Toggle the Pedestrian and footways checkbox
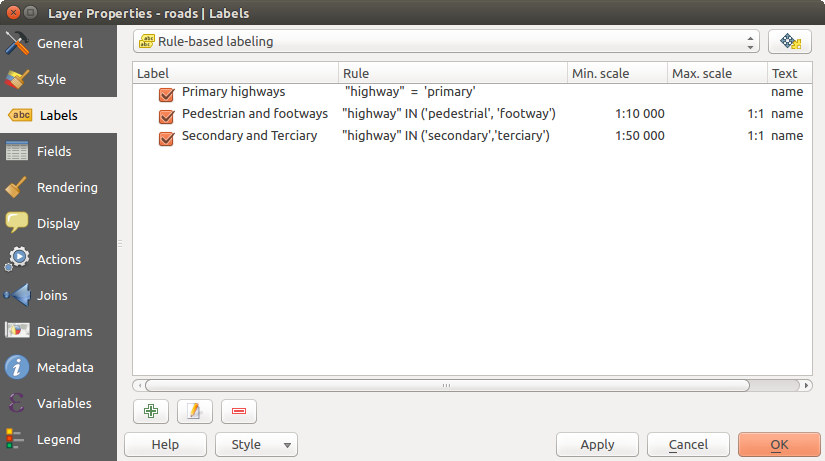This screenshot has width=825, height=461. (167, 115)
